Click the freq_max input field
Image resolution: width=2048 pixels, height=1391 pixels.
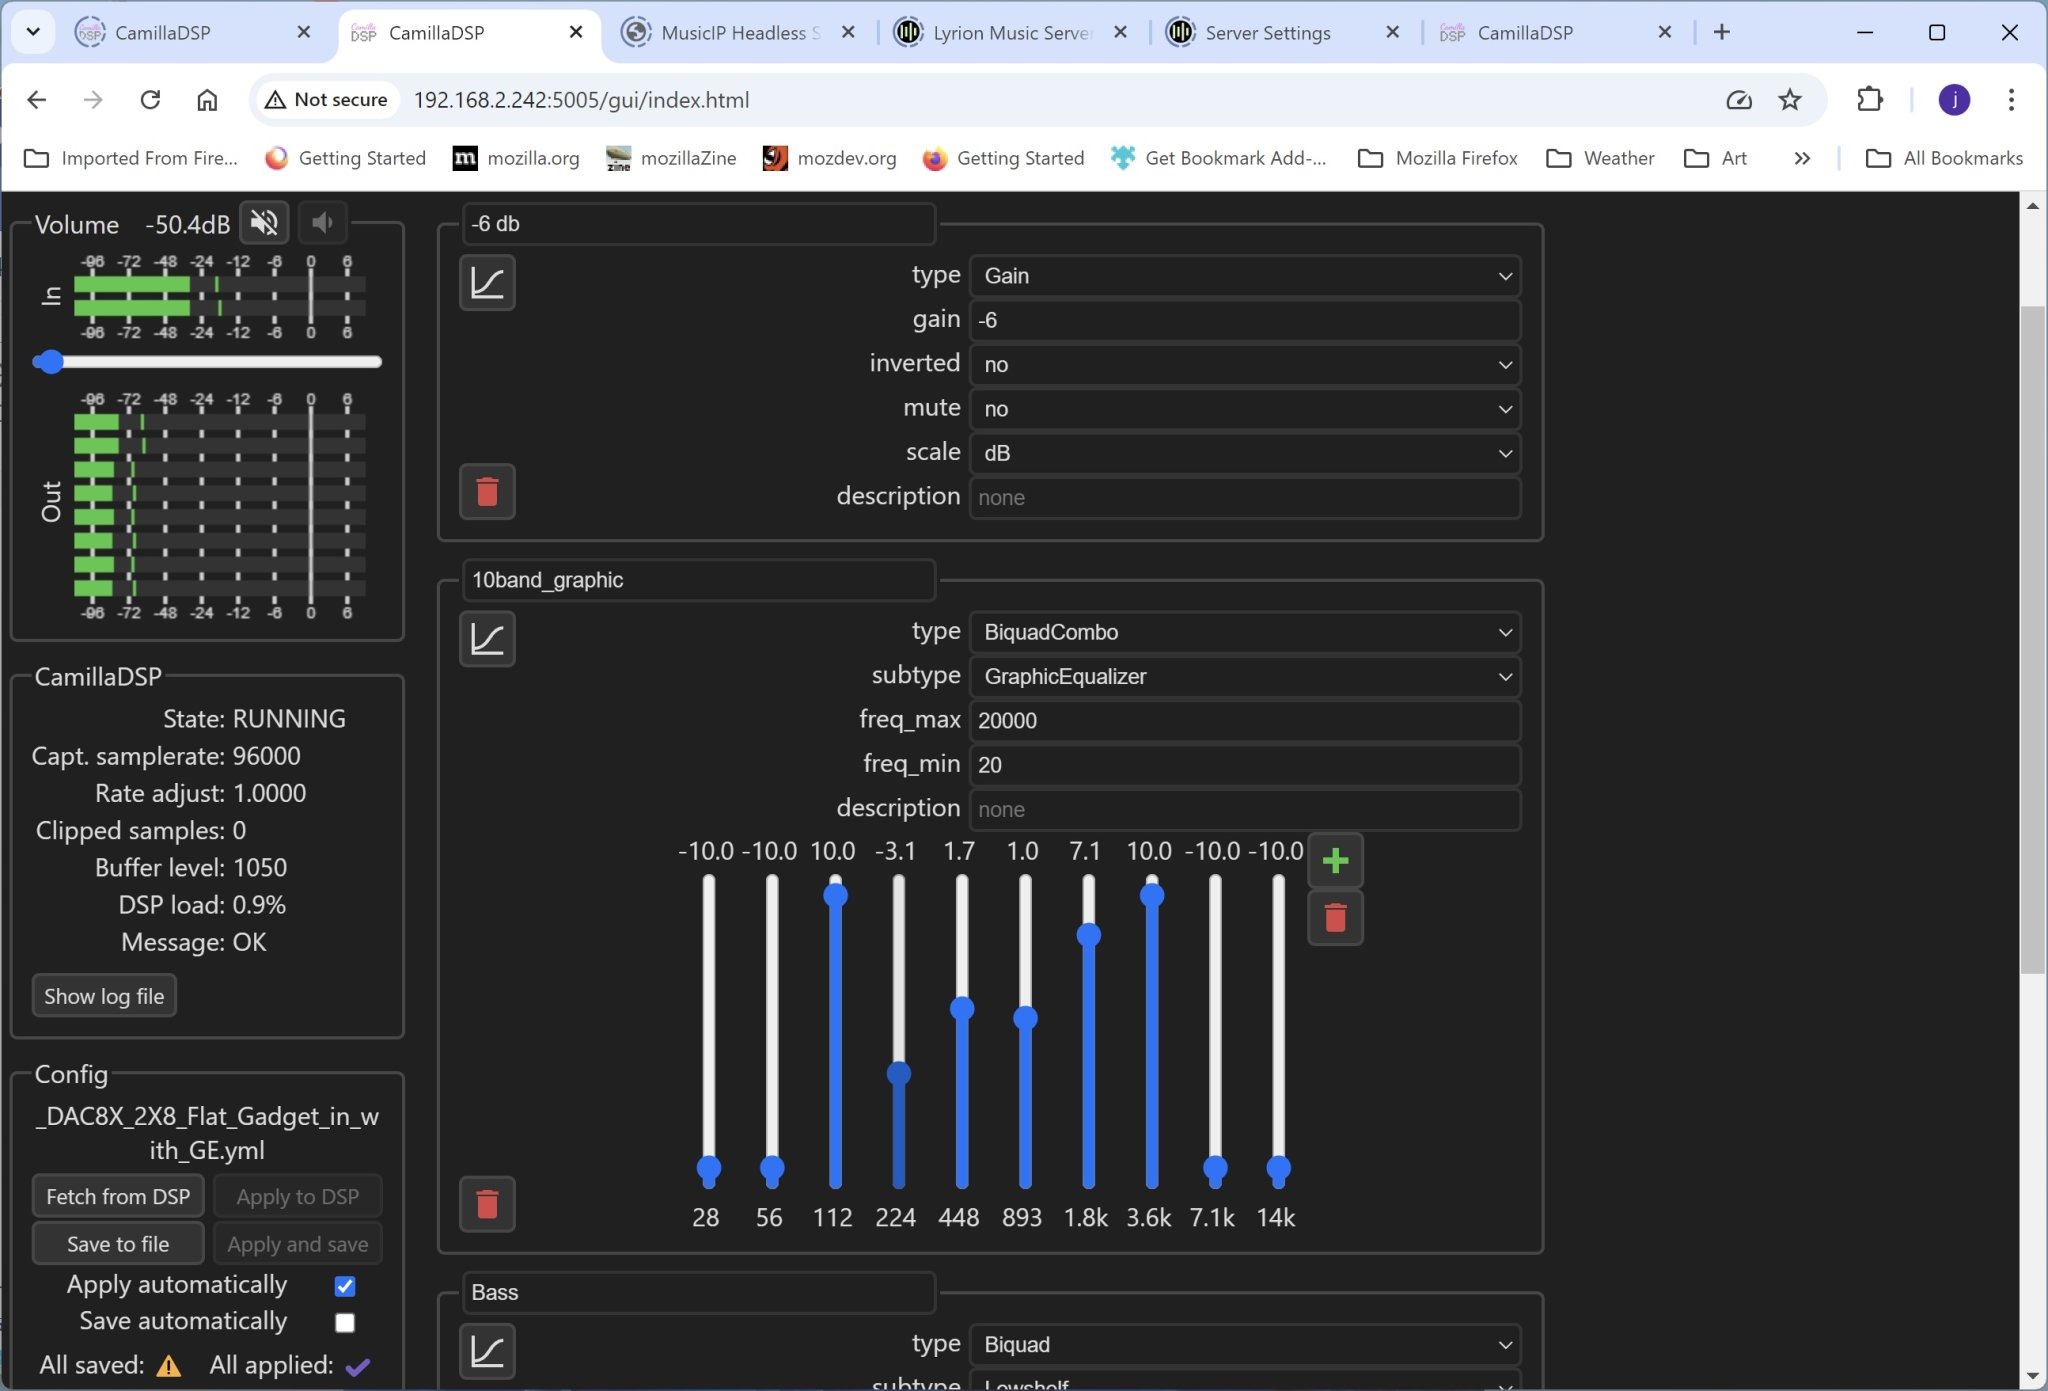coord(1245,720)
